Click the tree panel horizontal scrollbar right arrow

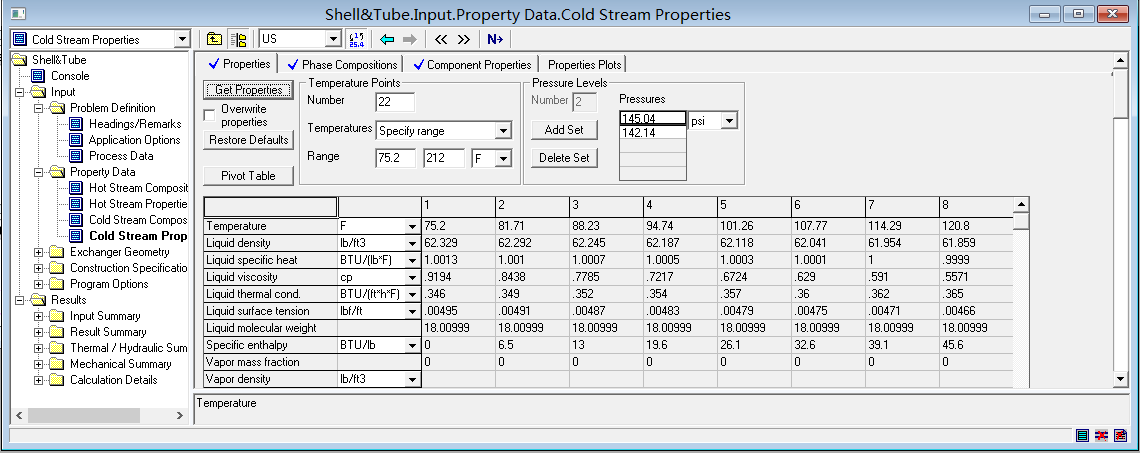[x=180, y=415]
